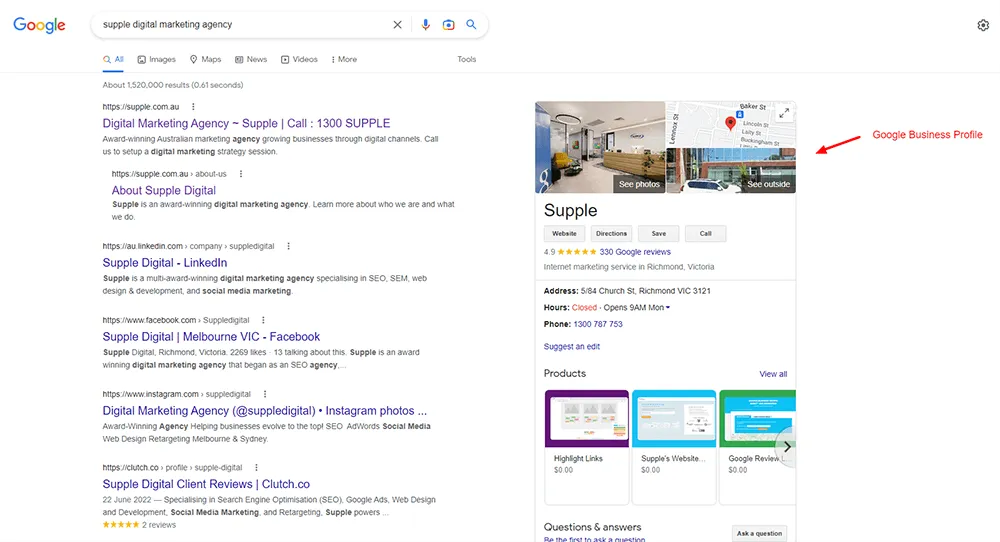Expand the opening hours dropdown arrow
The width and height of the screenshot is (1000, 542).
pos(668,307)
